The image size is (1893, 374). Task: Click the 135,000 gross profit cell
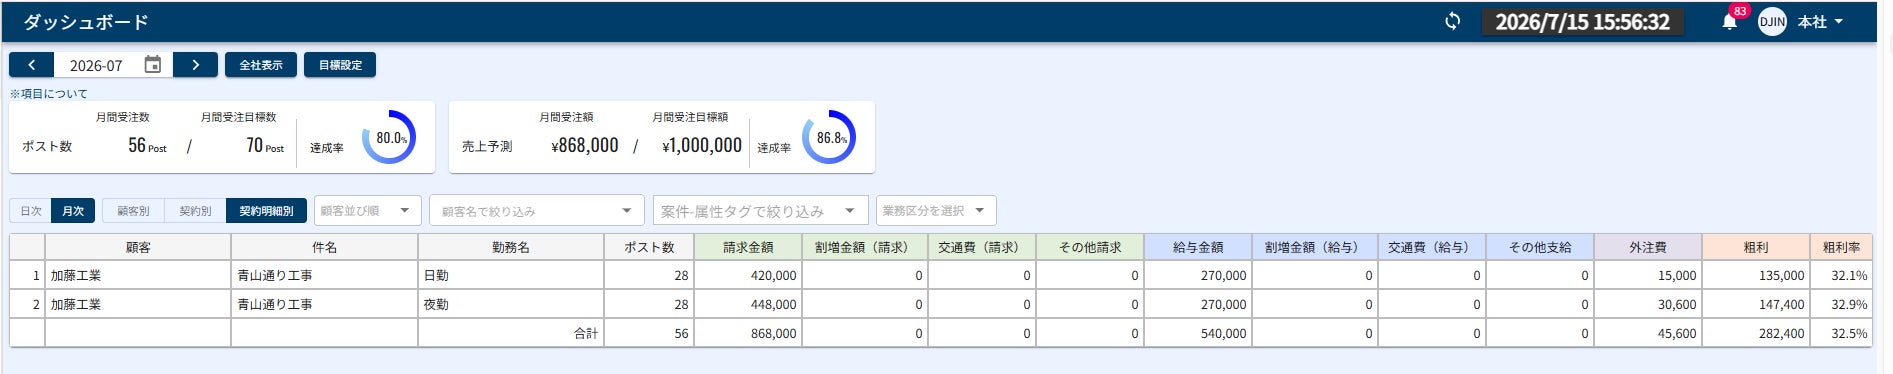point(1756,275)
